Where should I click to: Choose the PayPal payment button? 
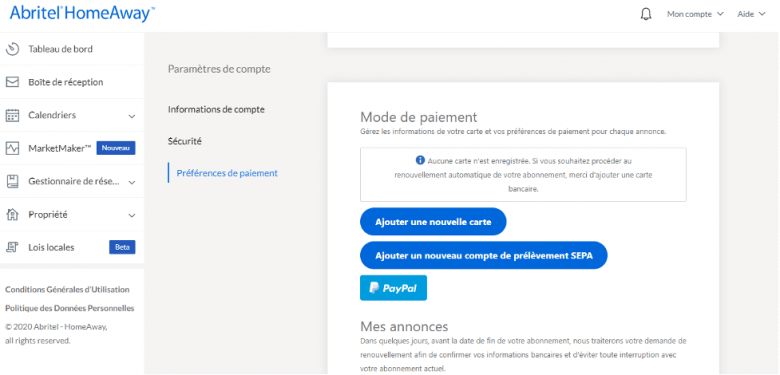[393, 288]
